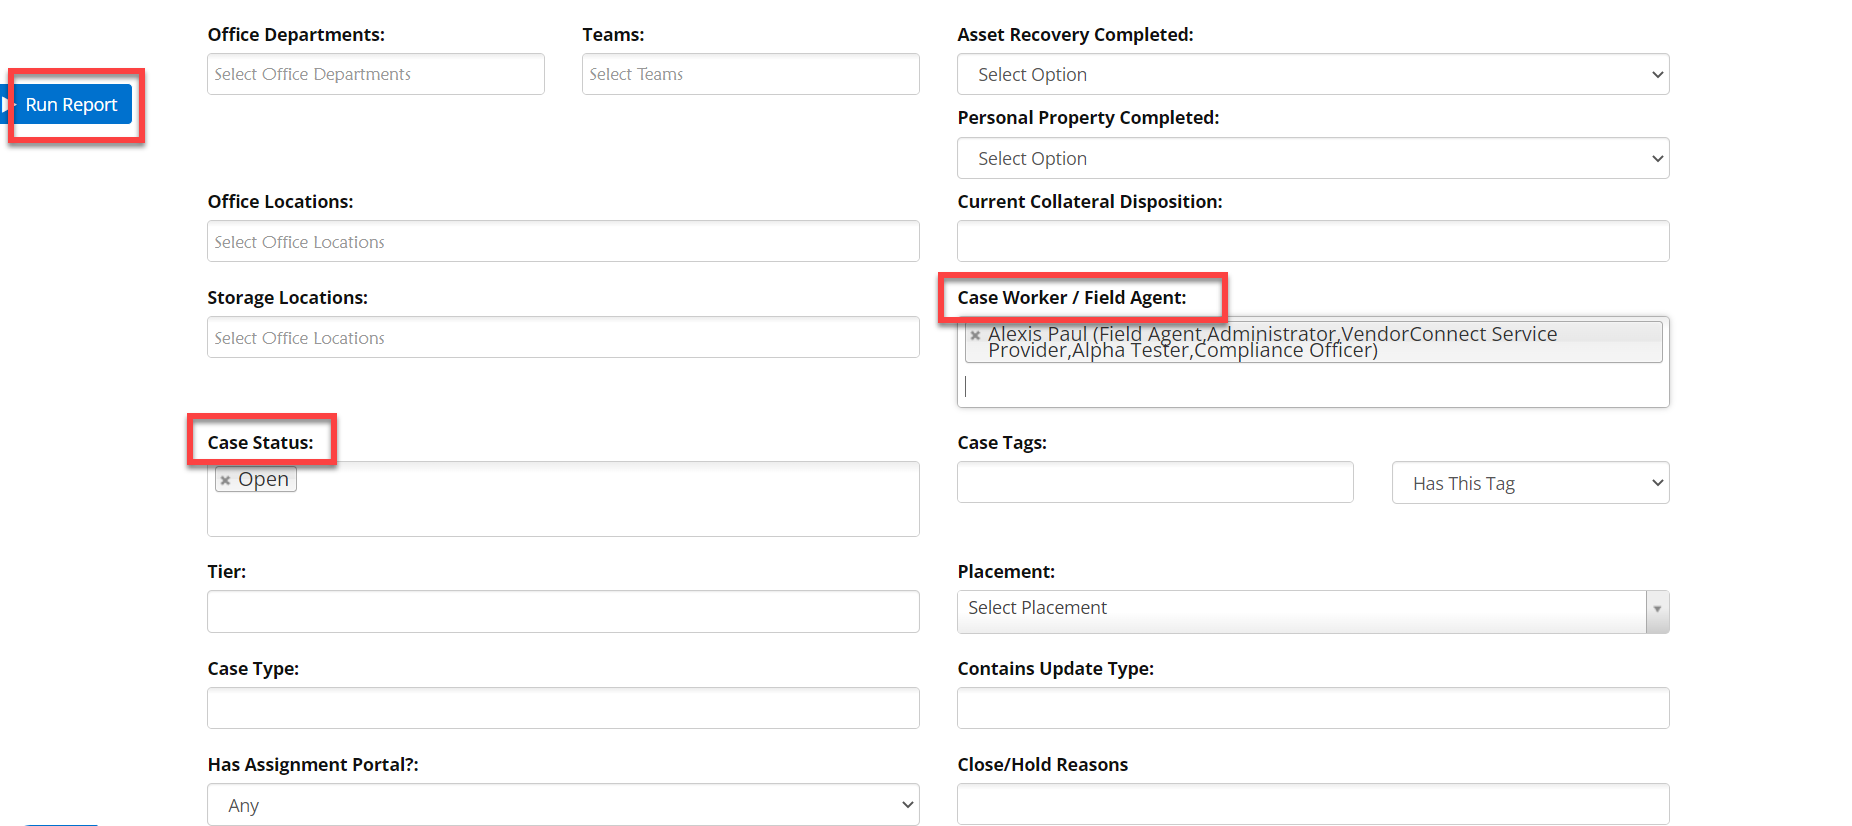Click the Close/Hold Reasons field

(x=1313, y=804)
